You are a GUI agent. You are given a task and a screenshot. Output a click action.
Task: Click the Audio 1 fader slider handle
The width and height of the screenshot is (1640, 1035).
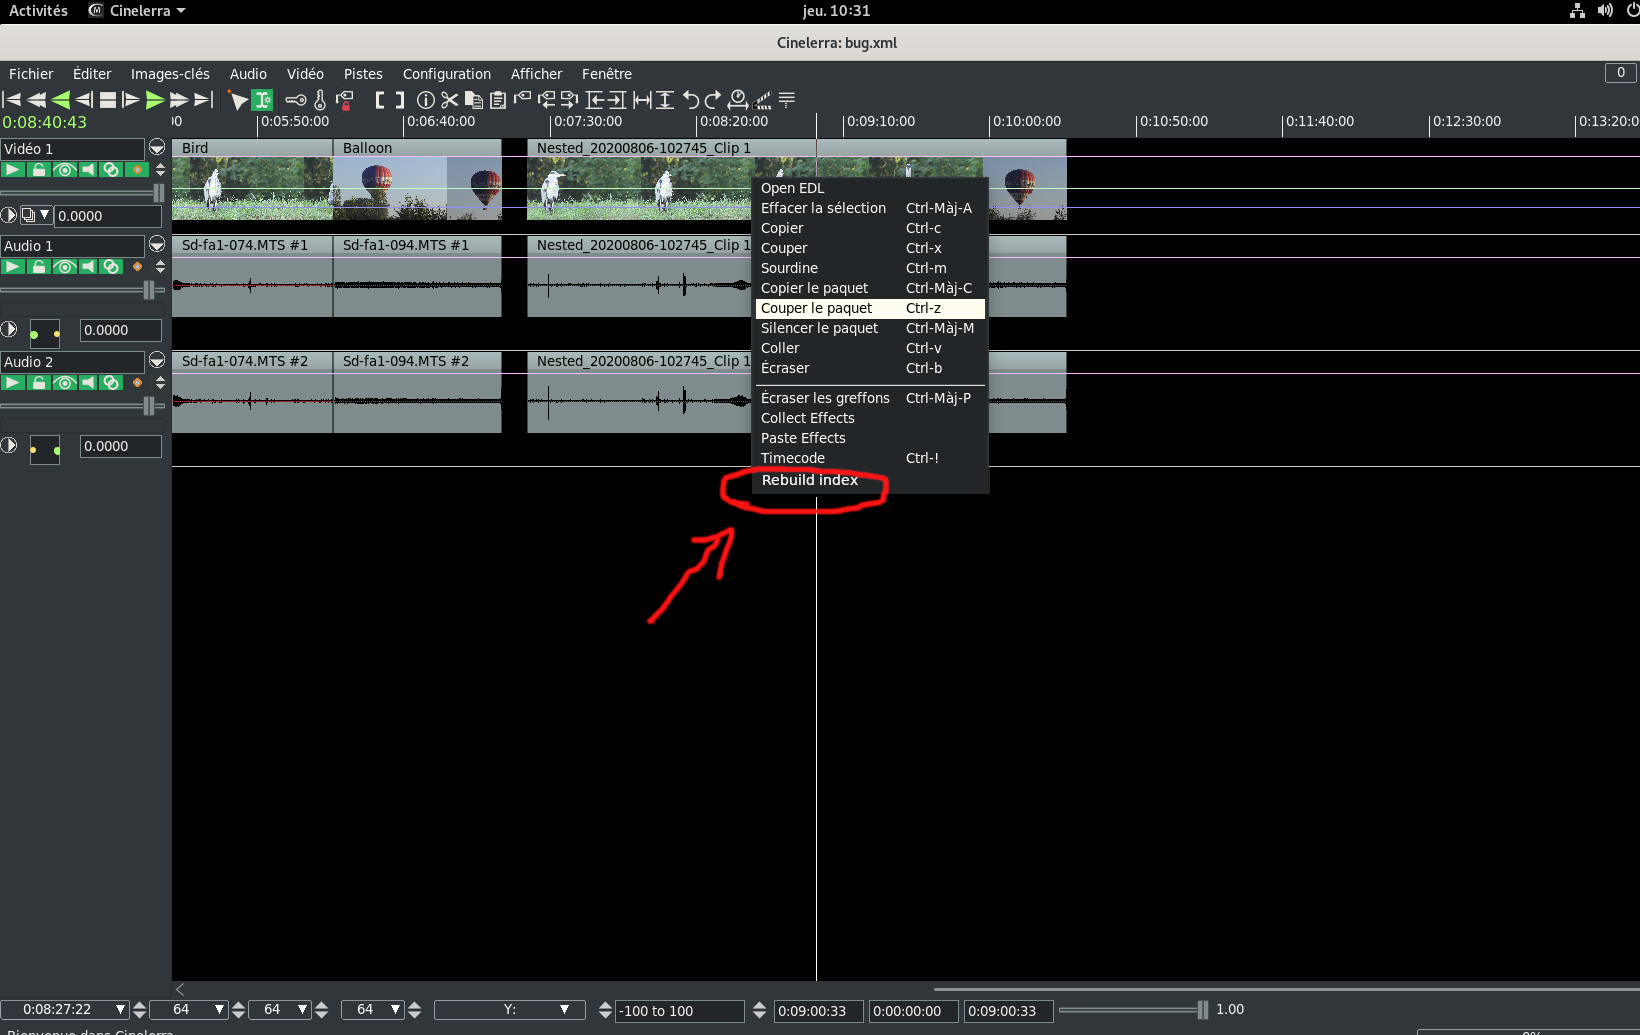click(x=149, y=290)
